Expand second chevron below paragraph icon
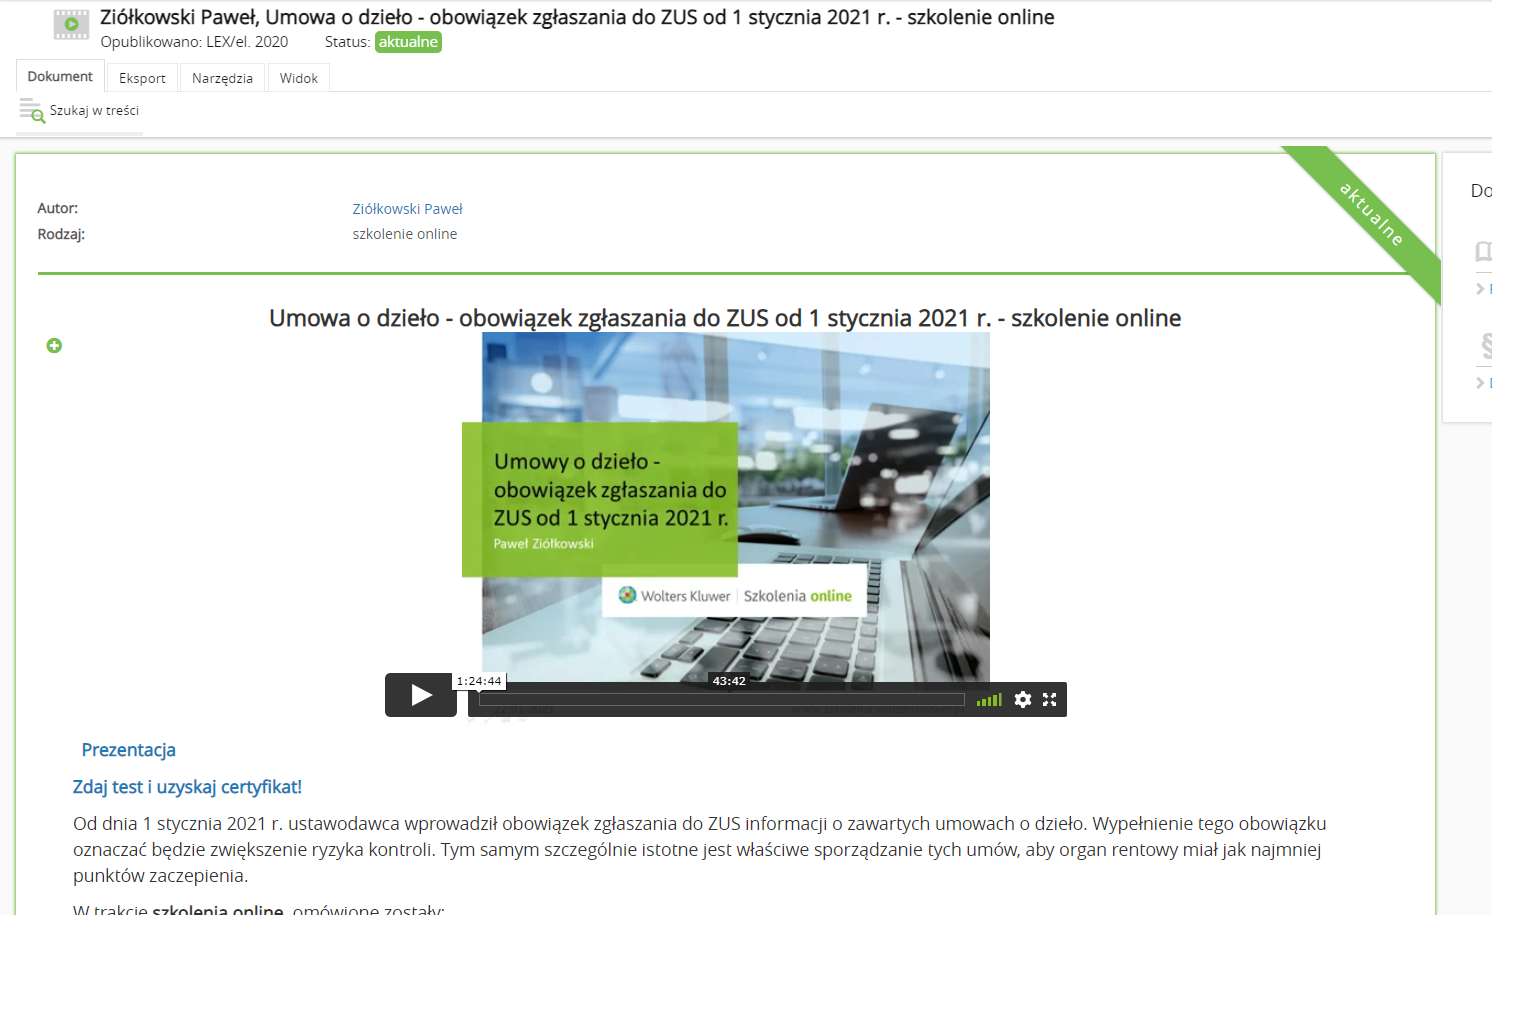The image size is (1536, 1024). [x=1480, y=383]
